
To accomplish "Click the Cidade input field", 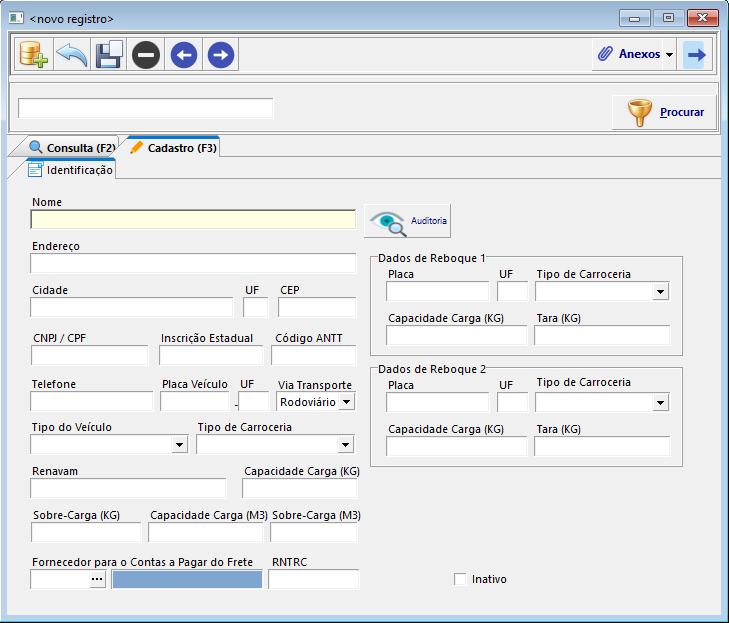I will tap(132, 307).
